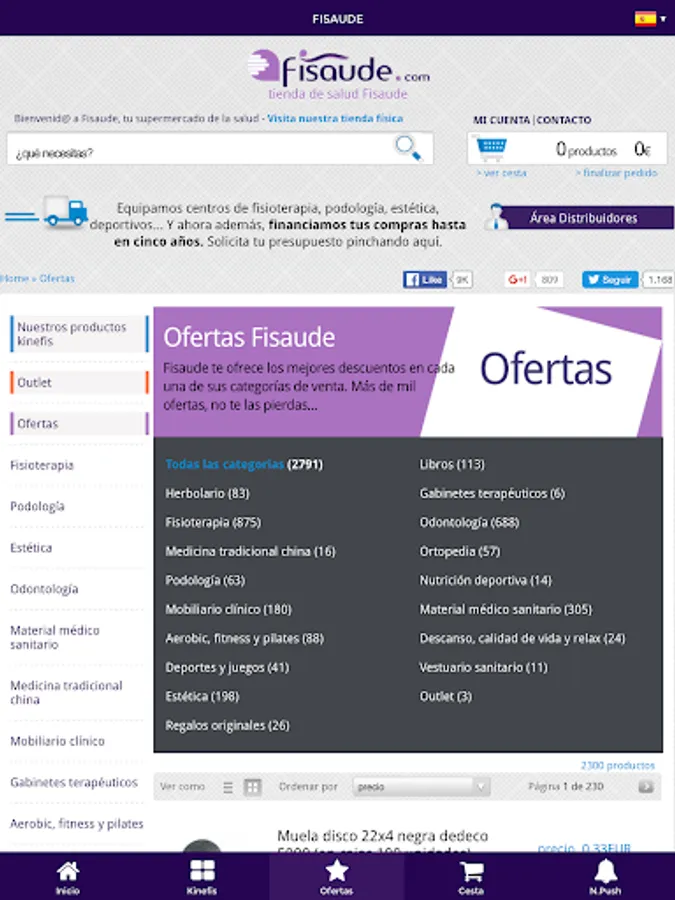Open Inicio home tab
This screenshot has height=900, width=675.
pyautogui.click(x=68, y=876)
